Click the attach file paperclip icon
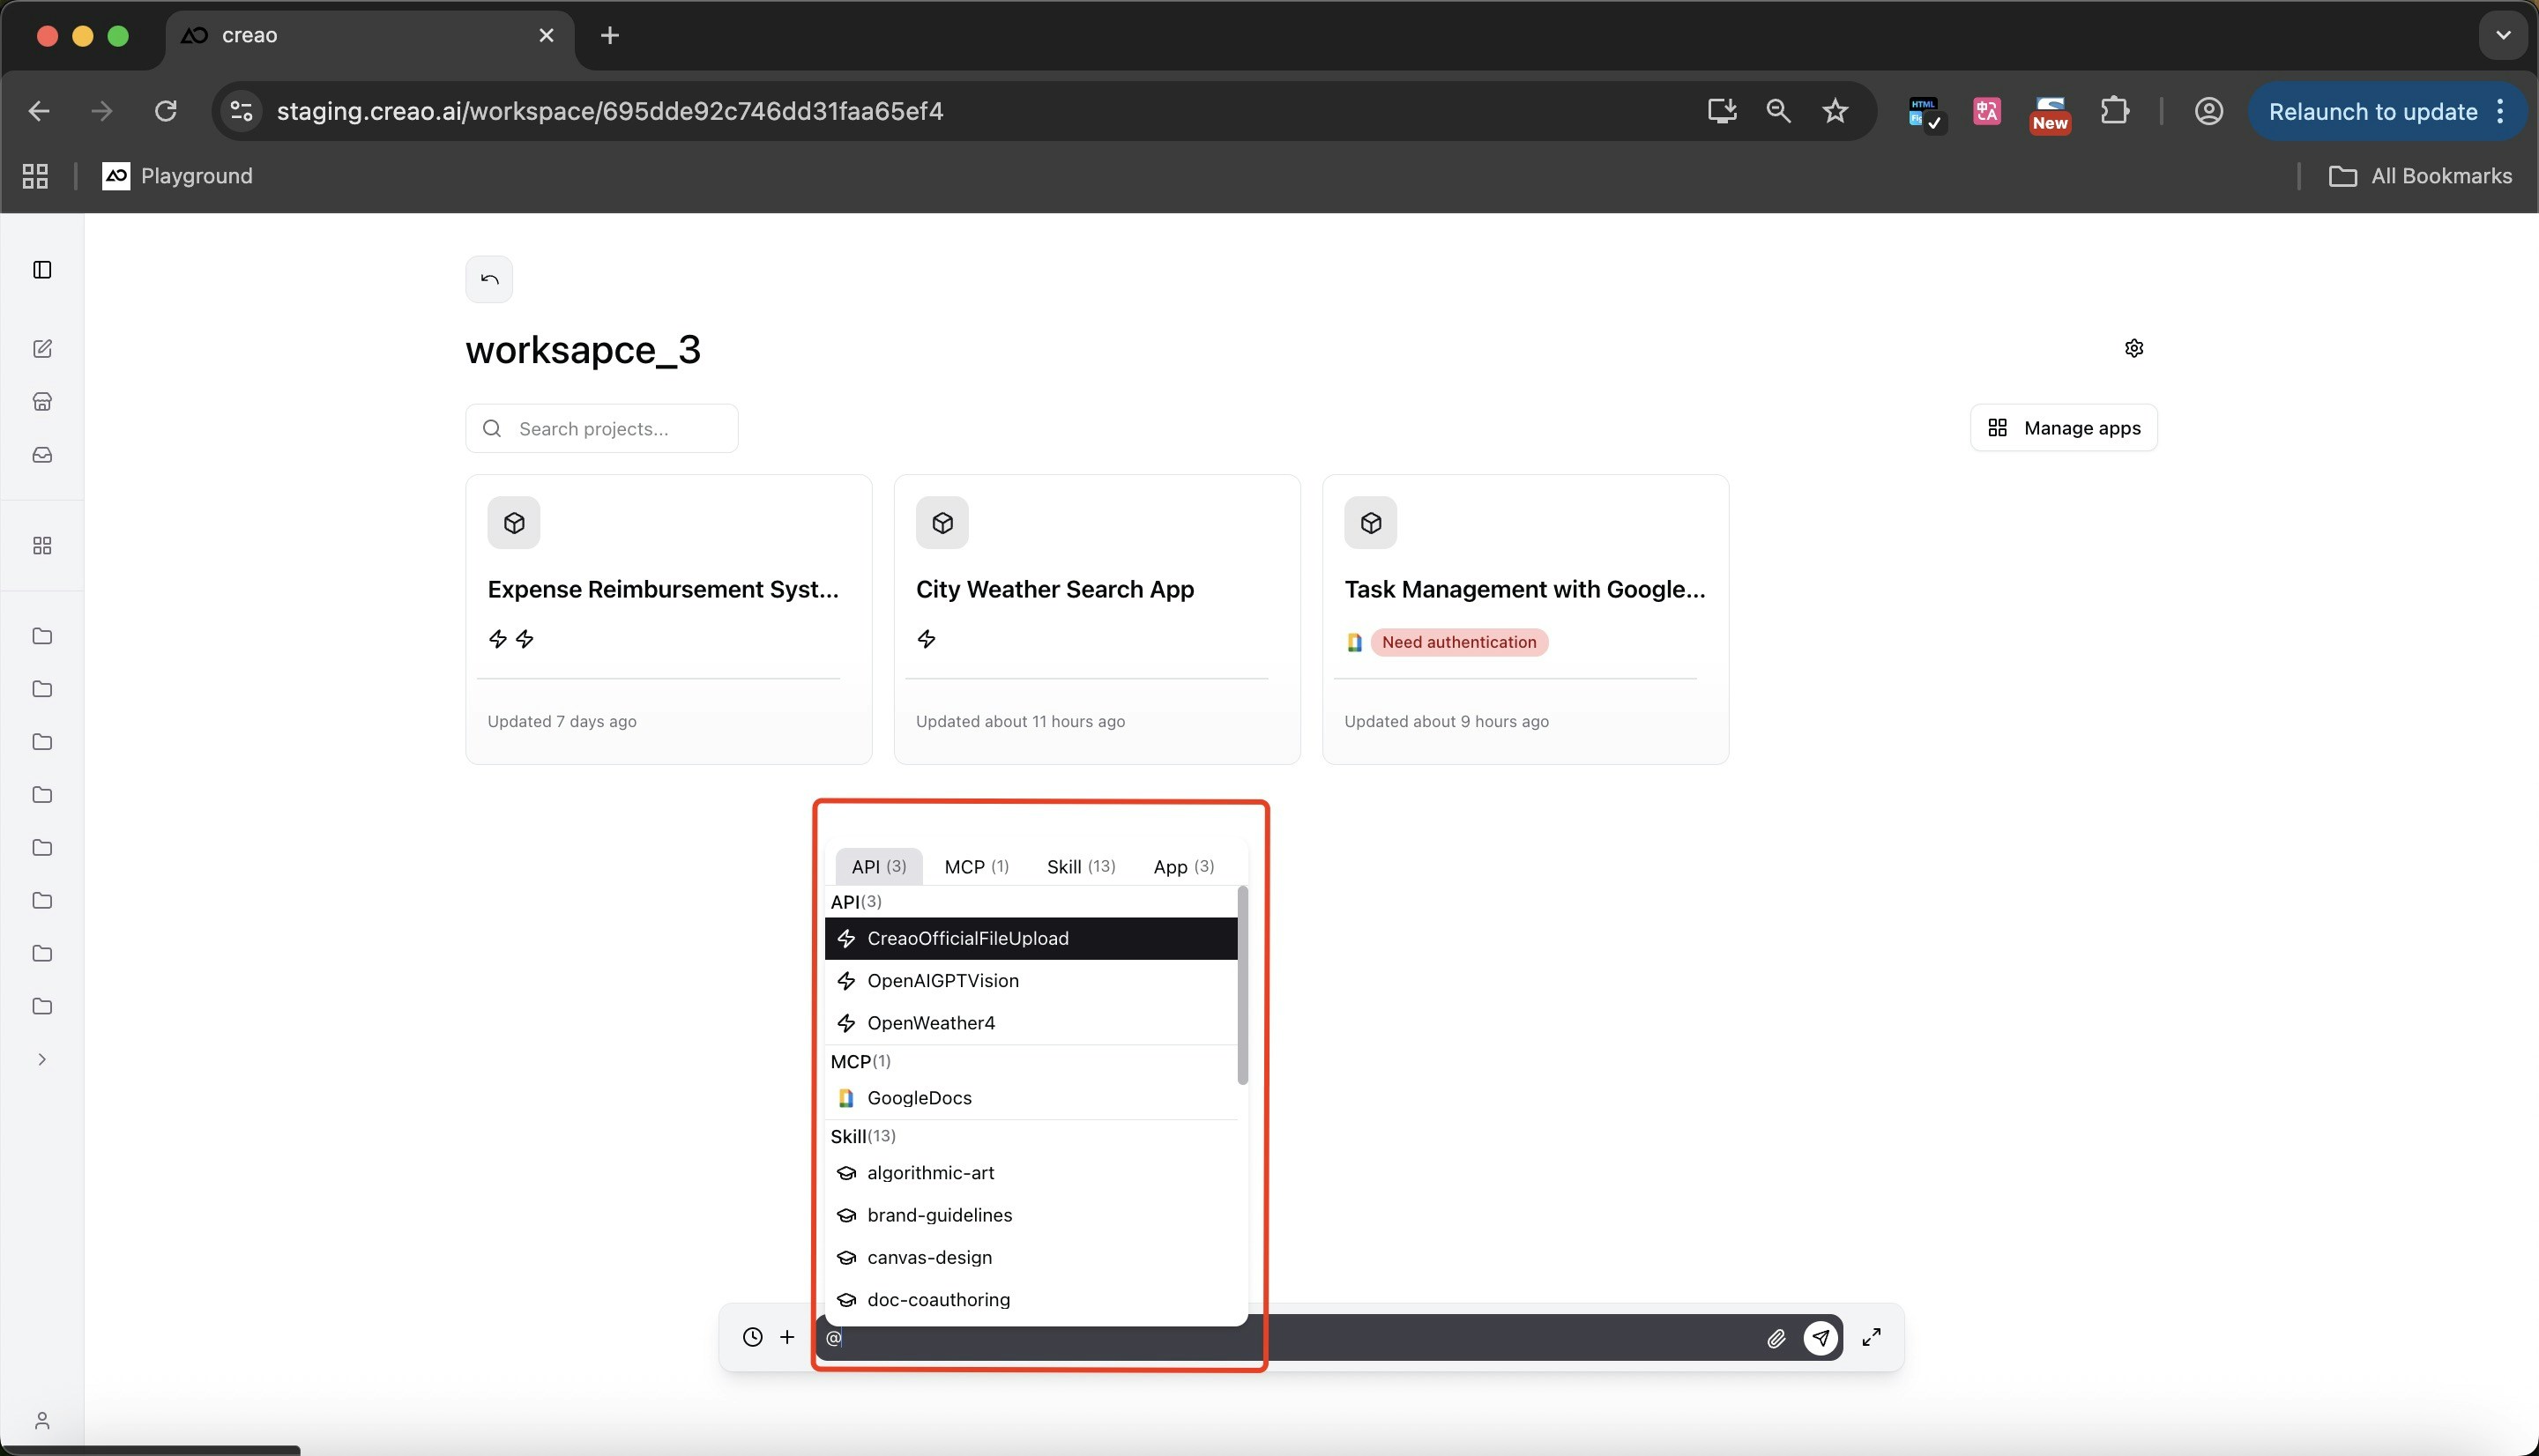Screen dimensions: 2539x1456 pos(1776,1338)
